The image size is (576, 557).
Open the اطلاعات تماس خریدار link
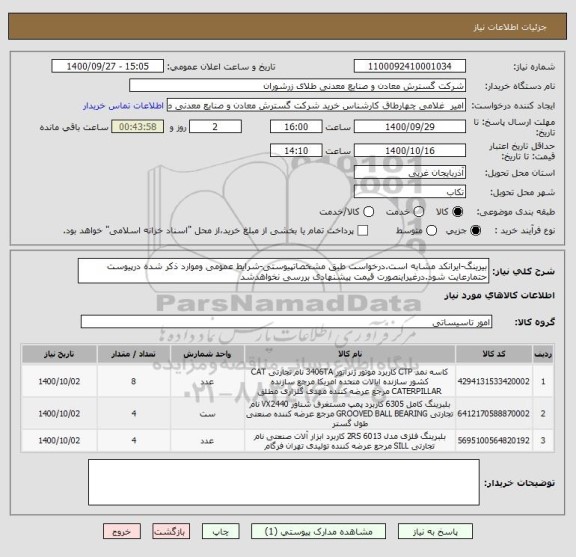[x=123, y=106]
